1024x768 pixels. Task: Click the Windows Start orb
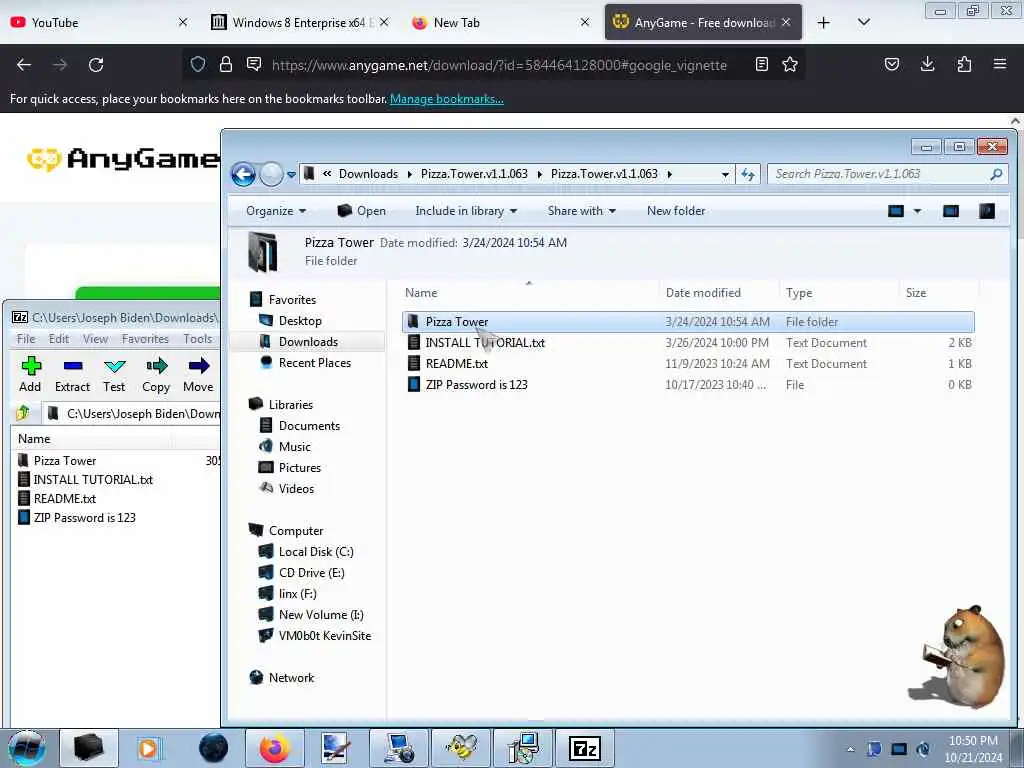tap(27, 748)
